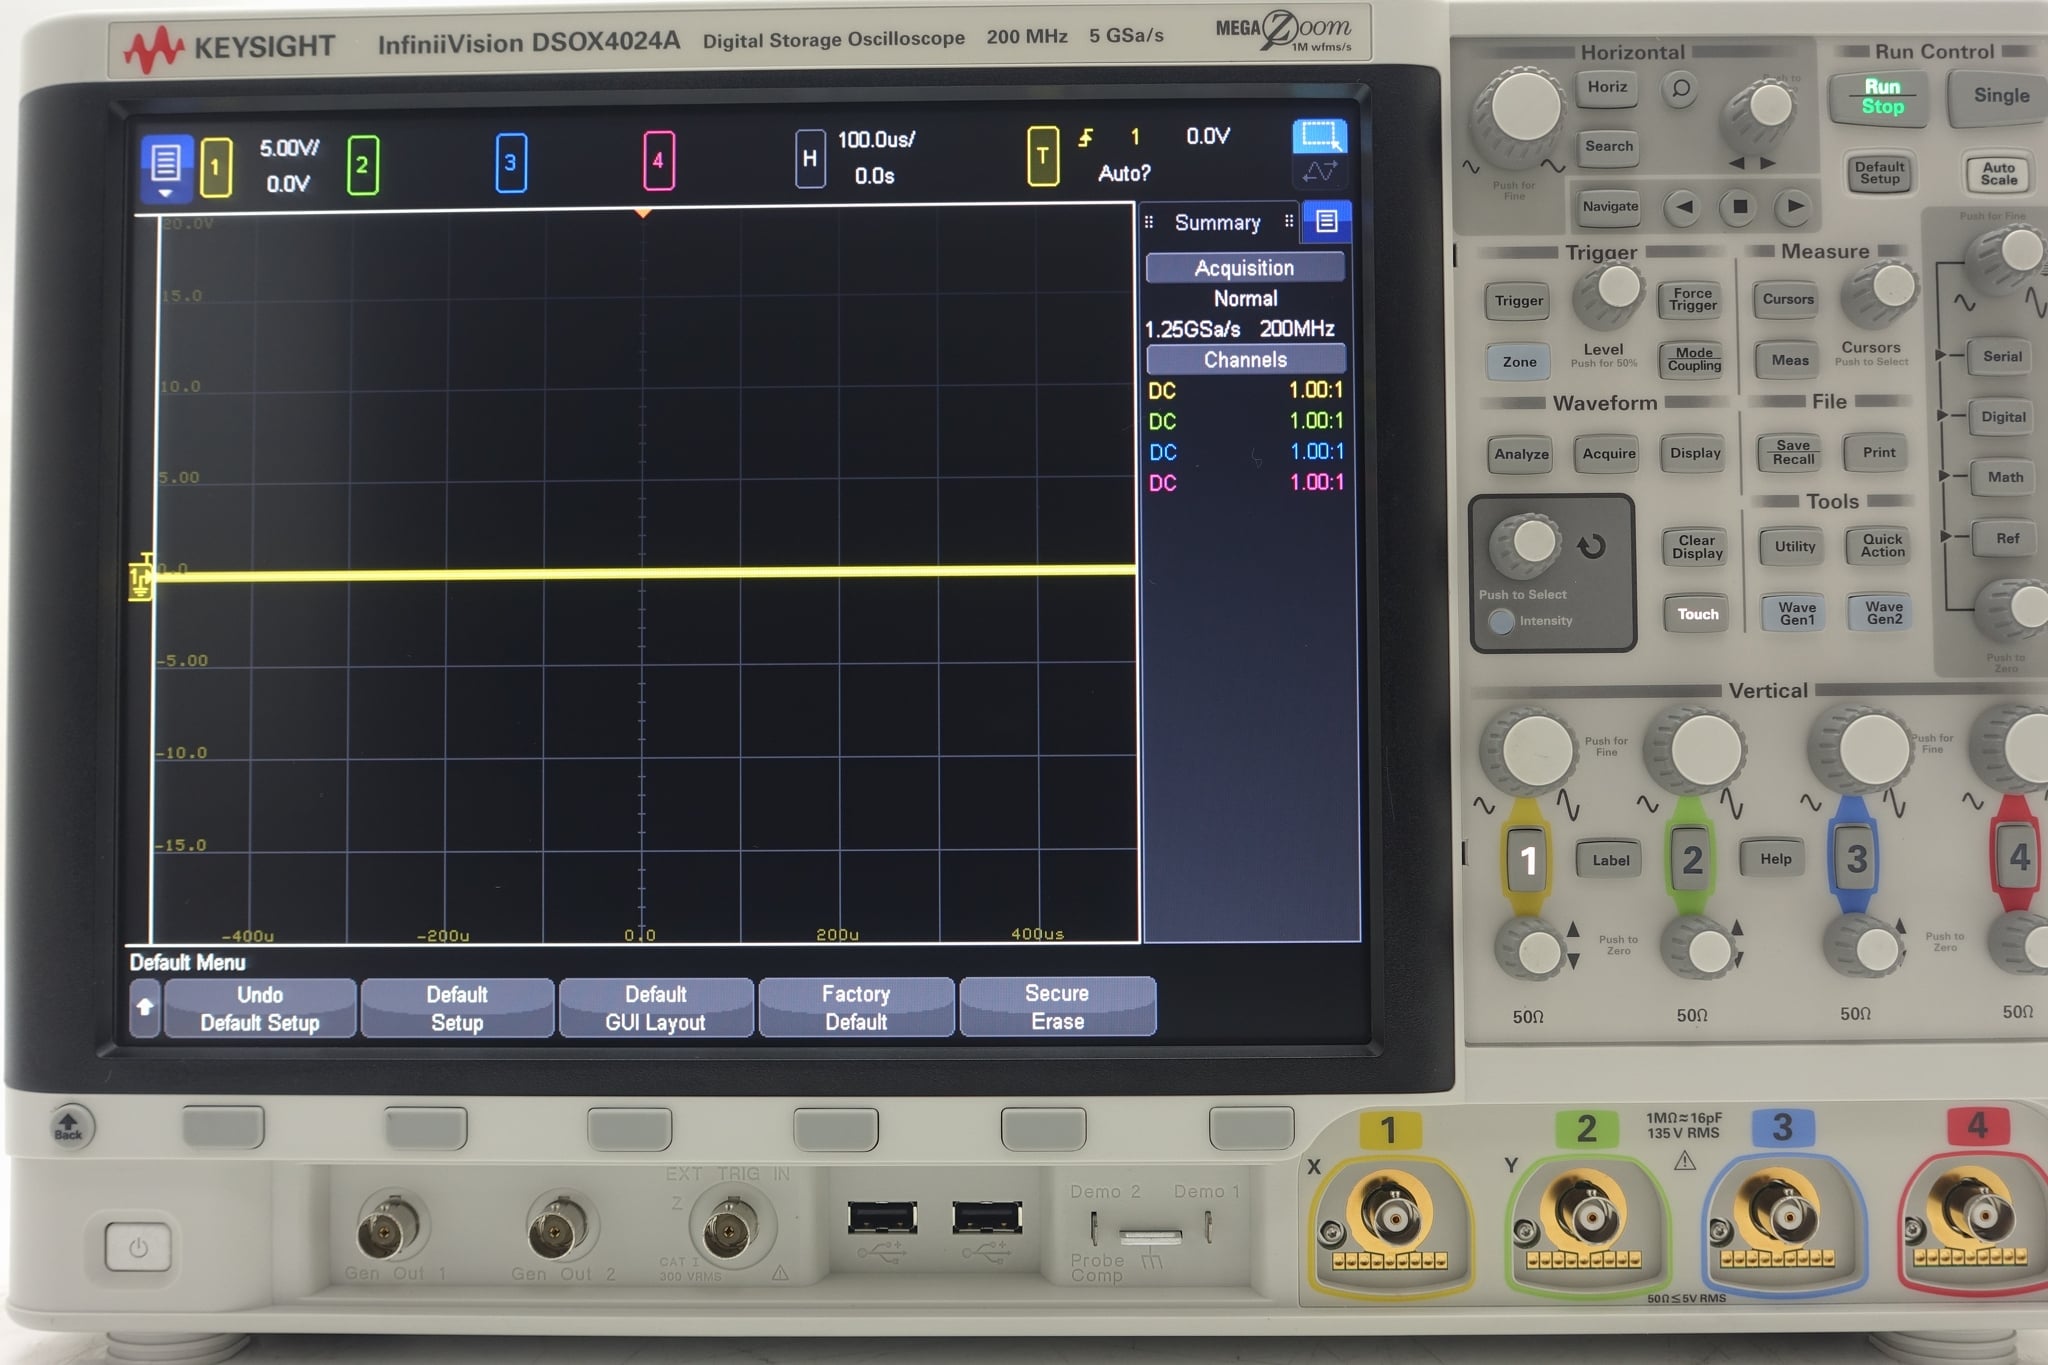The image size is (2048, 1365).
Task: Push the Save Recall key
Action: coord(1792,453)
